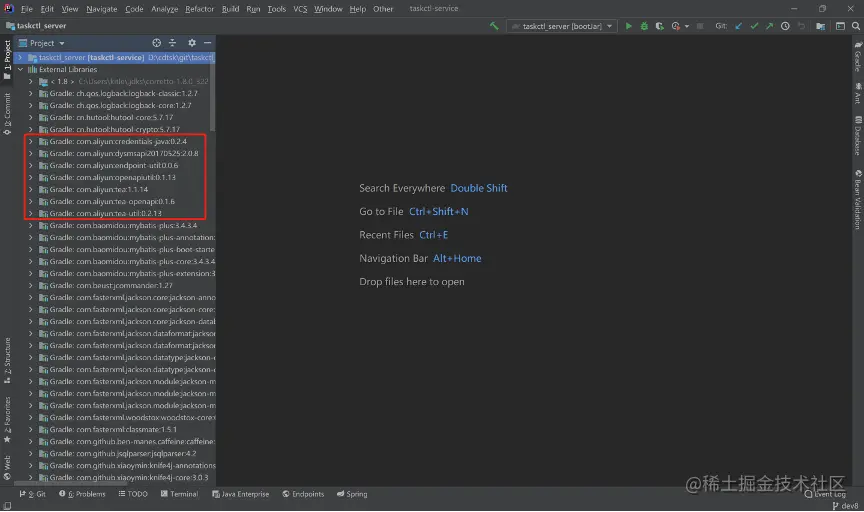This screenshot has width=864, height=512.
Task: Select Gradle: com.aliyun:endpoint-util:0.0.6
Action: pos(108,165)
